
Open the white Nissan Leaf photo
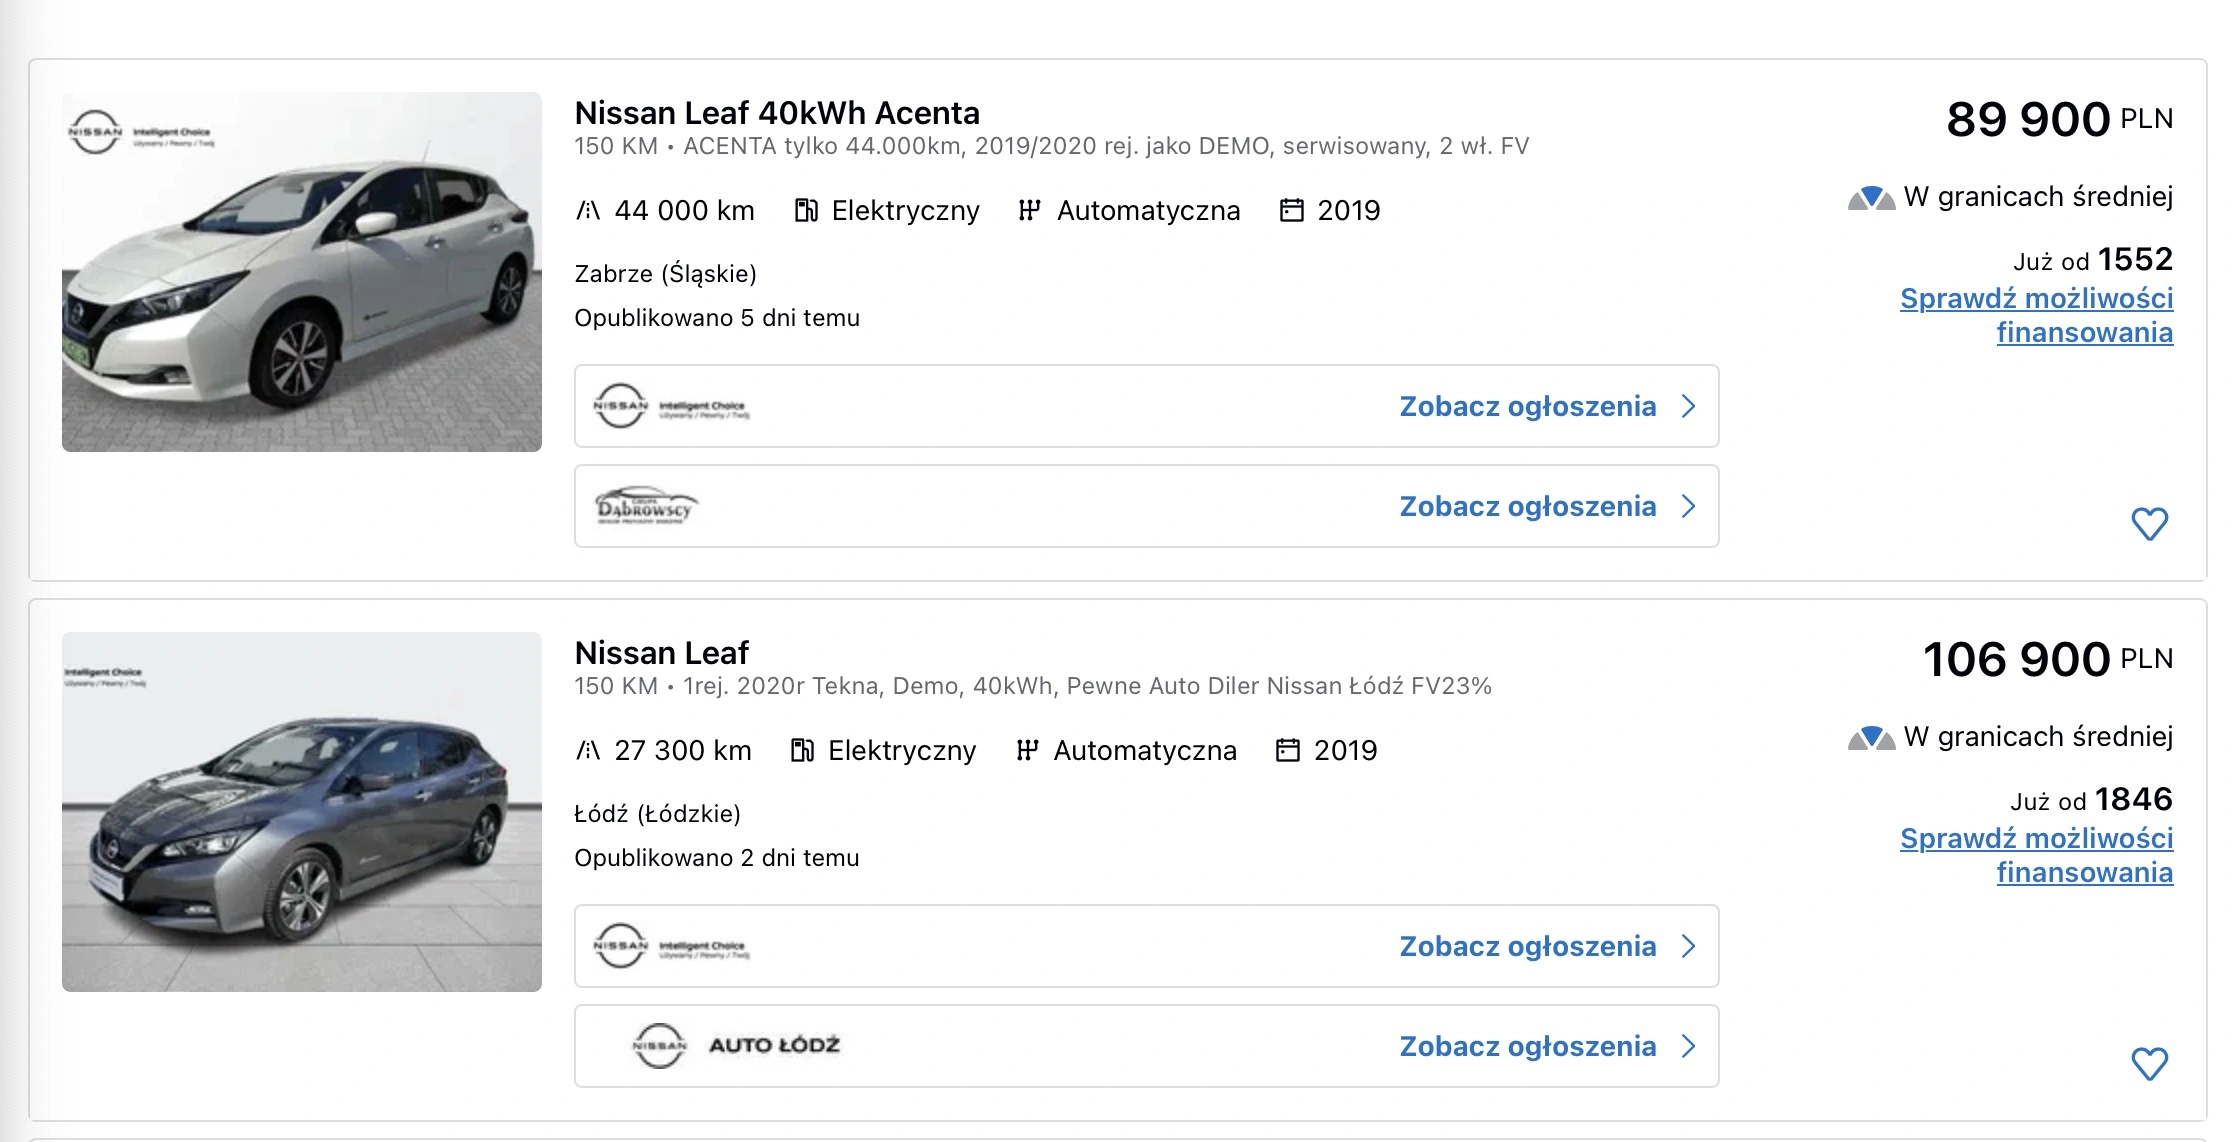click(302, 272)
